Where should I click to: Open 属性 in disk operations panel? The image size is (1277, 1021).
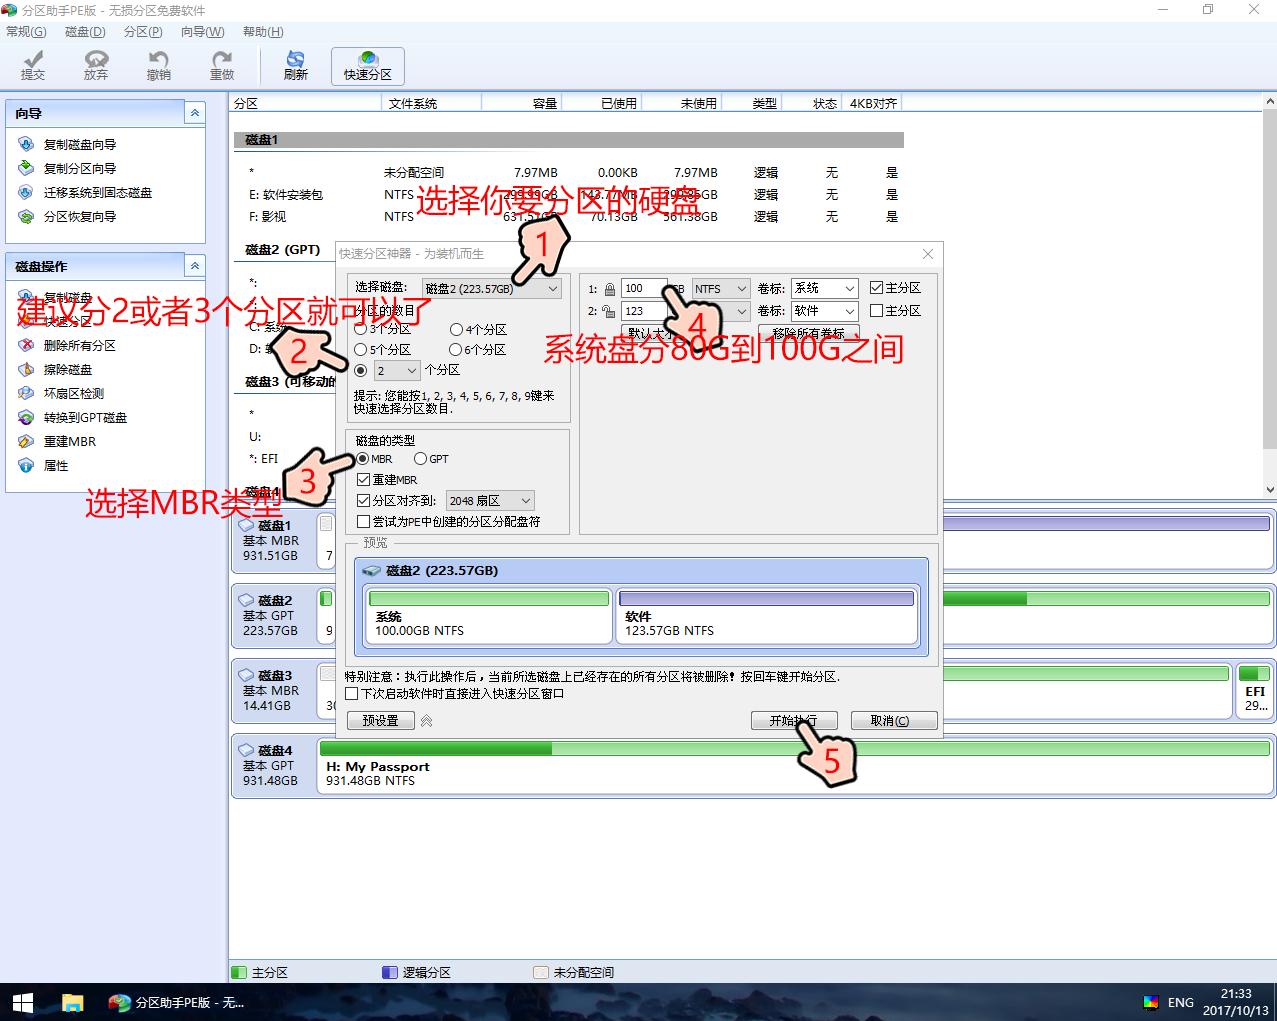(56, 466)
